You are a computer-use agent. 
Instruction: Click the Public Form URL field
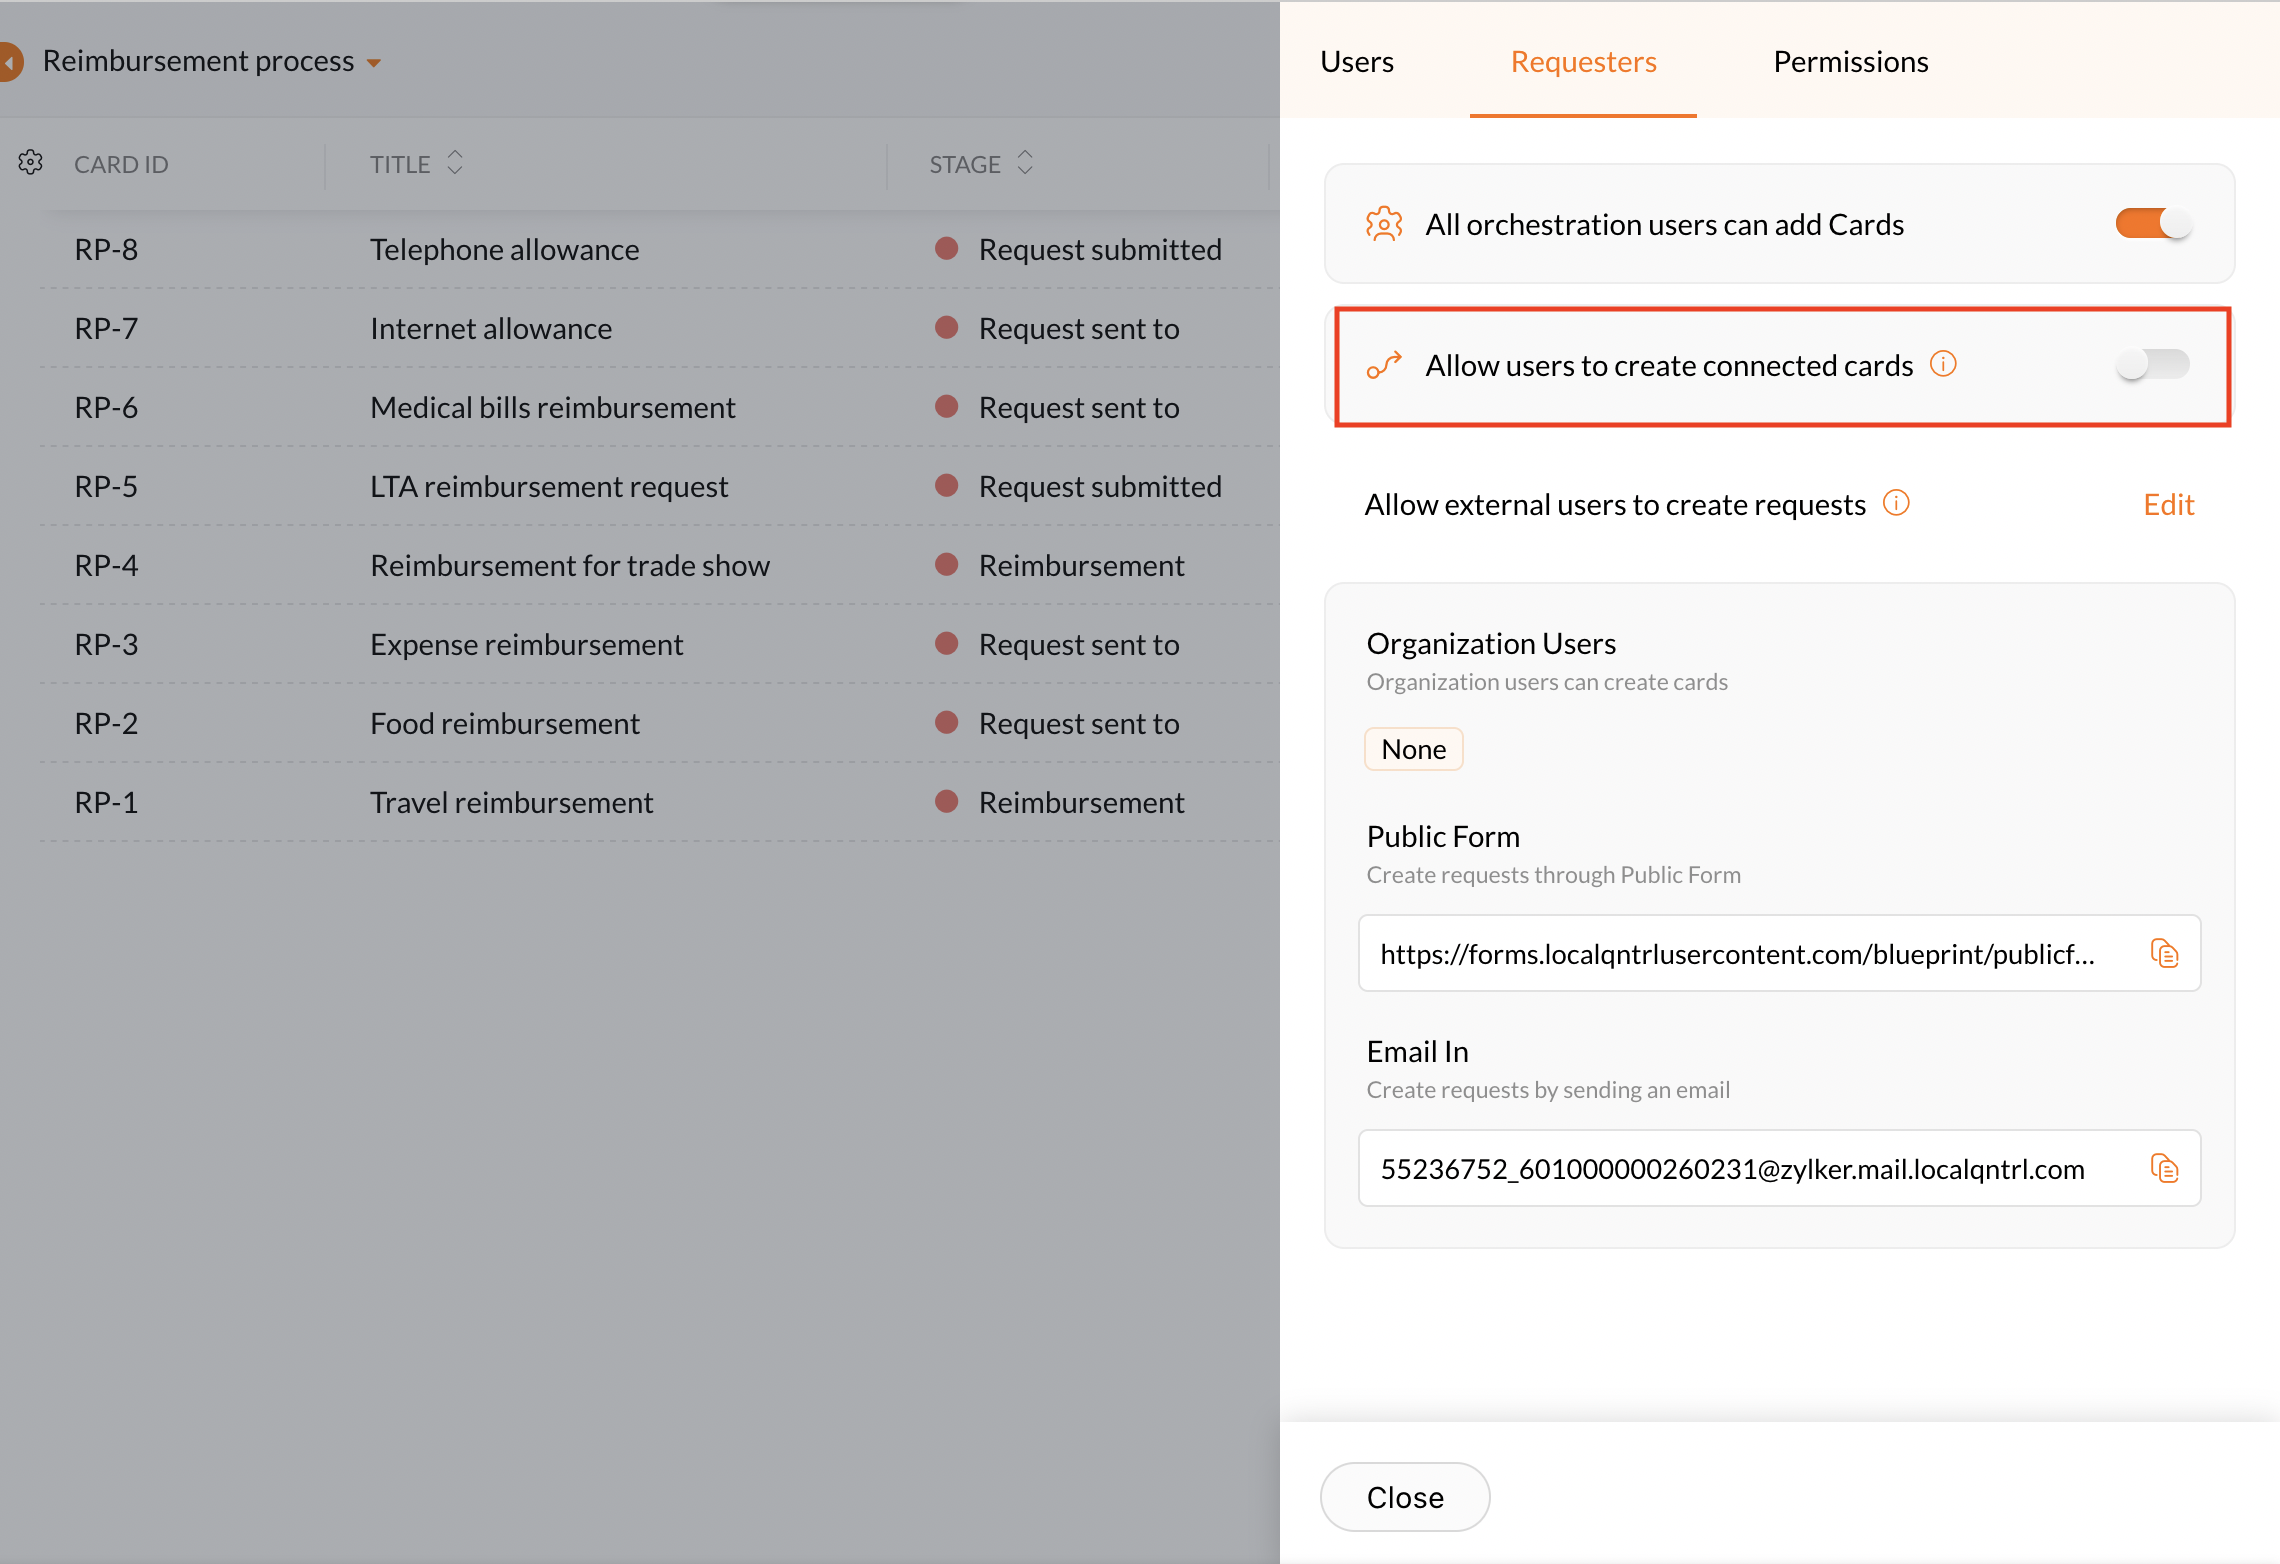click(x=1737, y=954)
